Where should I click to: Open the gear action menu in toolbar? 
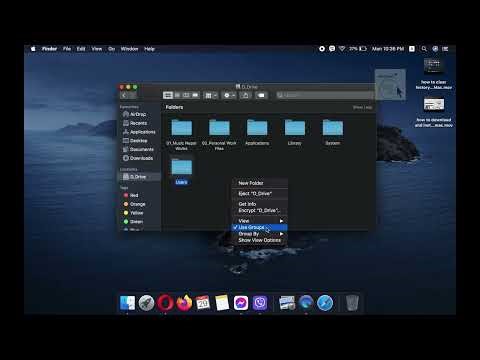tap(229, 95)
